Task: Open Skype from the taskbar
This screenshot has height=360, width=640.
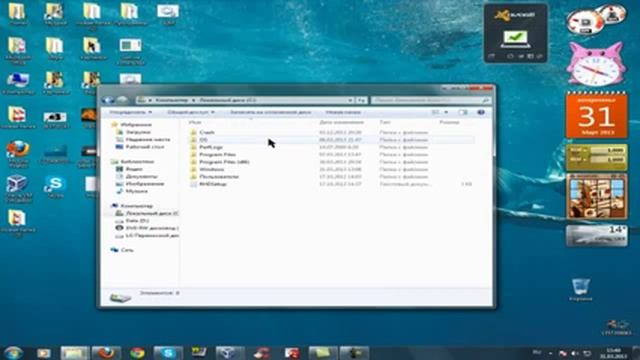Action: tap(168, 353)
